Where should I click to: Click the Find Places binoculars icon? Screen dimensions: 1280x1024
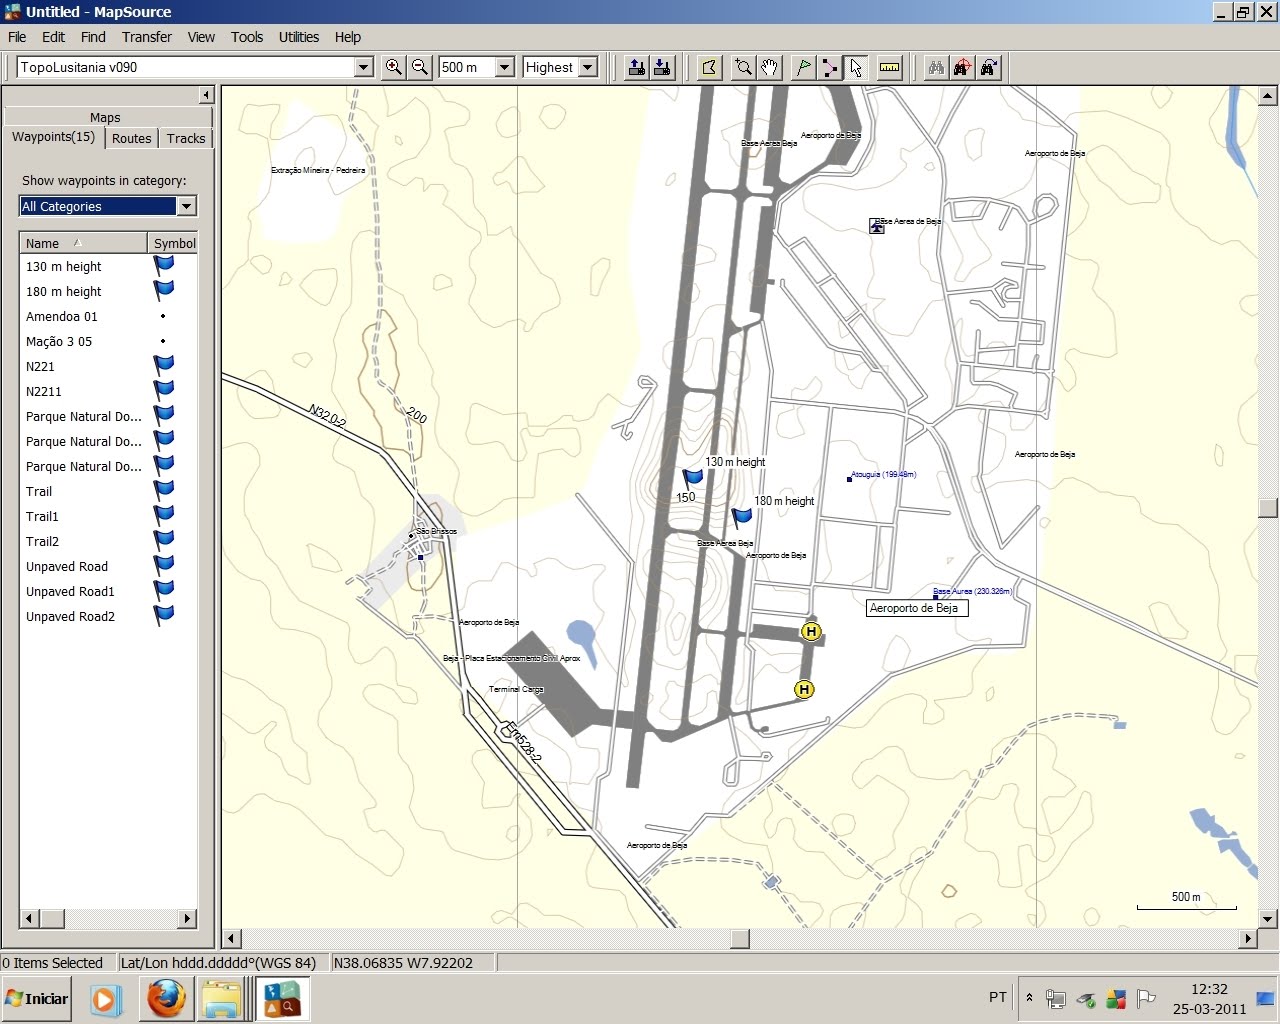pyautogui.click(x=936, y=67)
